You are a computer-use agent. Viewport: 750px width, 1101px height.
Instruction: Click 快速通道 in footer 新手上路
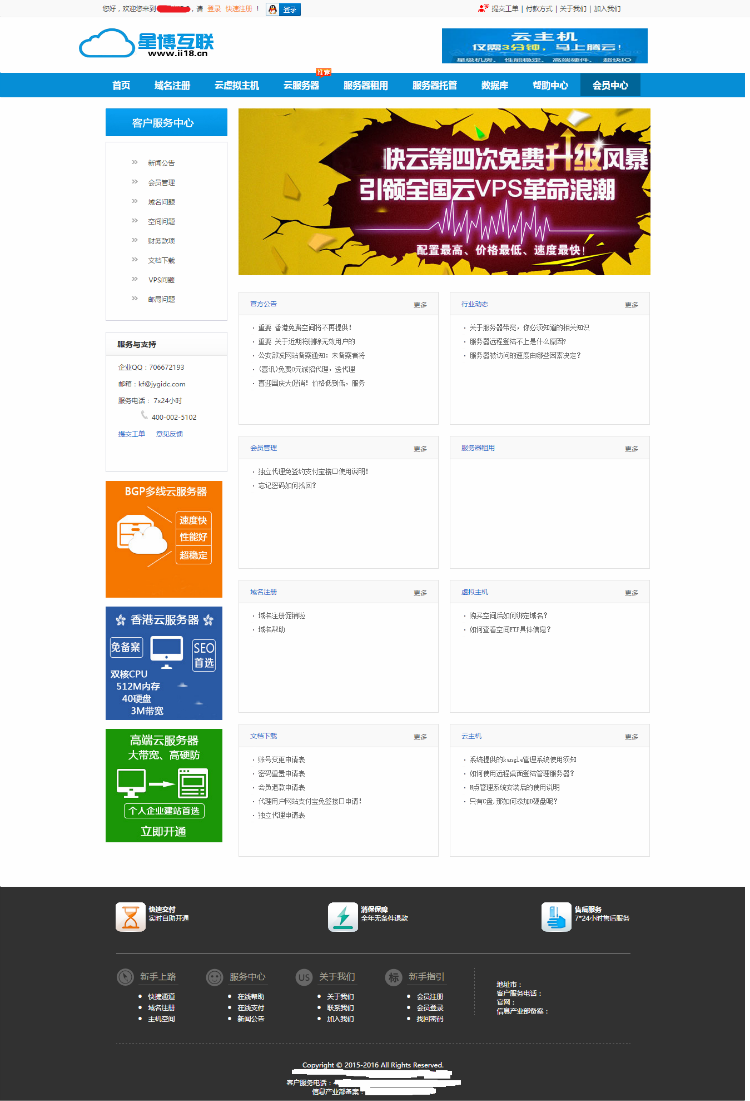point(162,997)
